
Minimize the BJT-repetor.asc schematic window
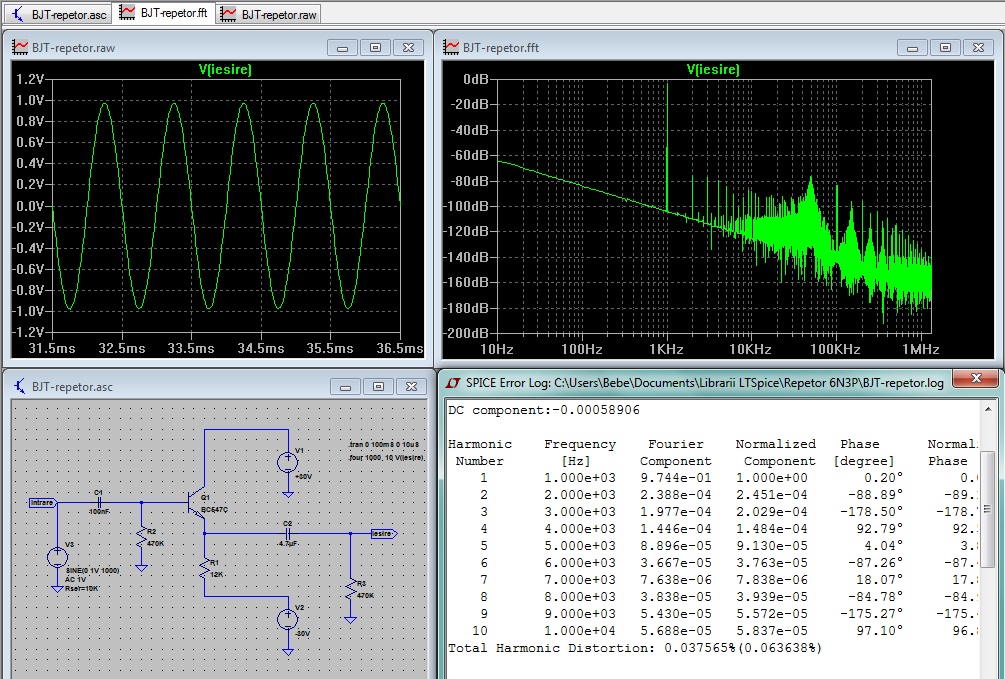tap(345, 387)
